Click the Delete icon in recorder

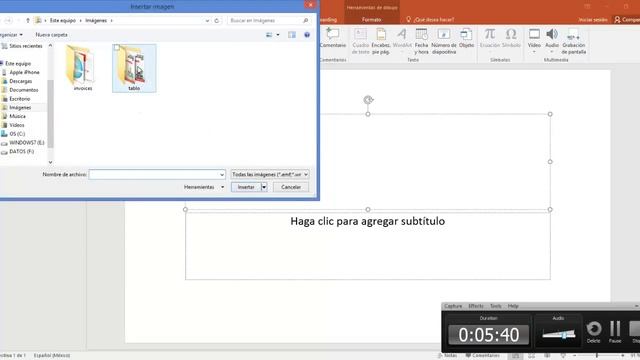point(594,329)
